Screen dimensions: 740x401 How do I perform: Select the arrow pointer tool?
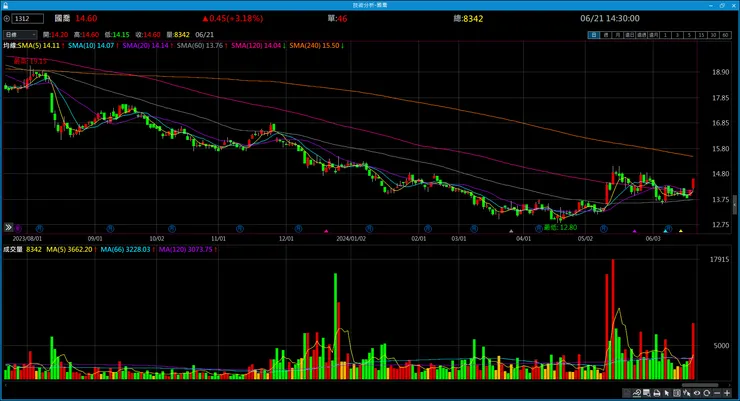[x=666, y=393]
